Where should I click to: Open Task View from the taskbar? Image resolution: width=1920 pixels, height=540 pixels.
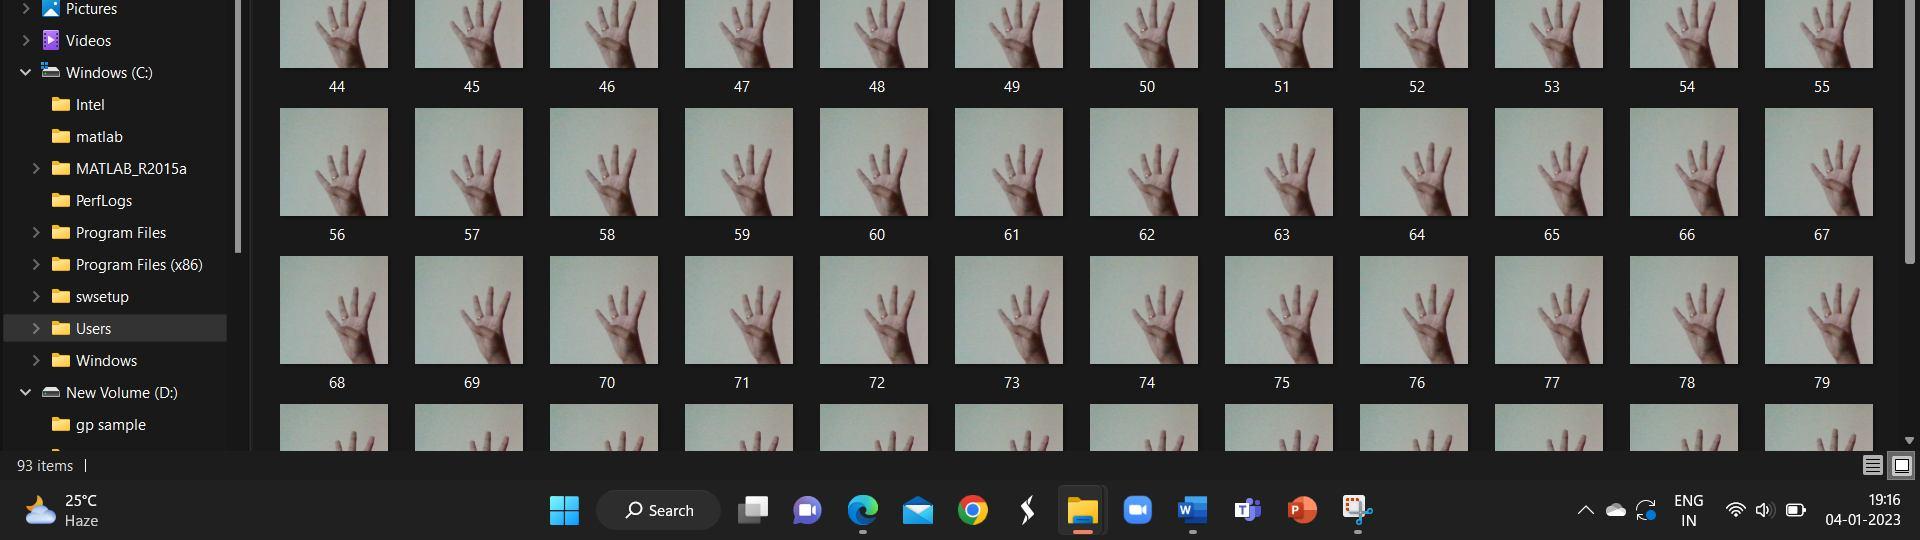pos(752,510)
